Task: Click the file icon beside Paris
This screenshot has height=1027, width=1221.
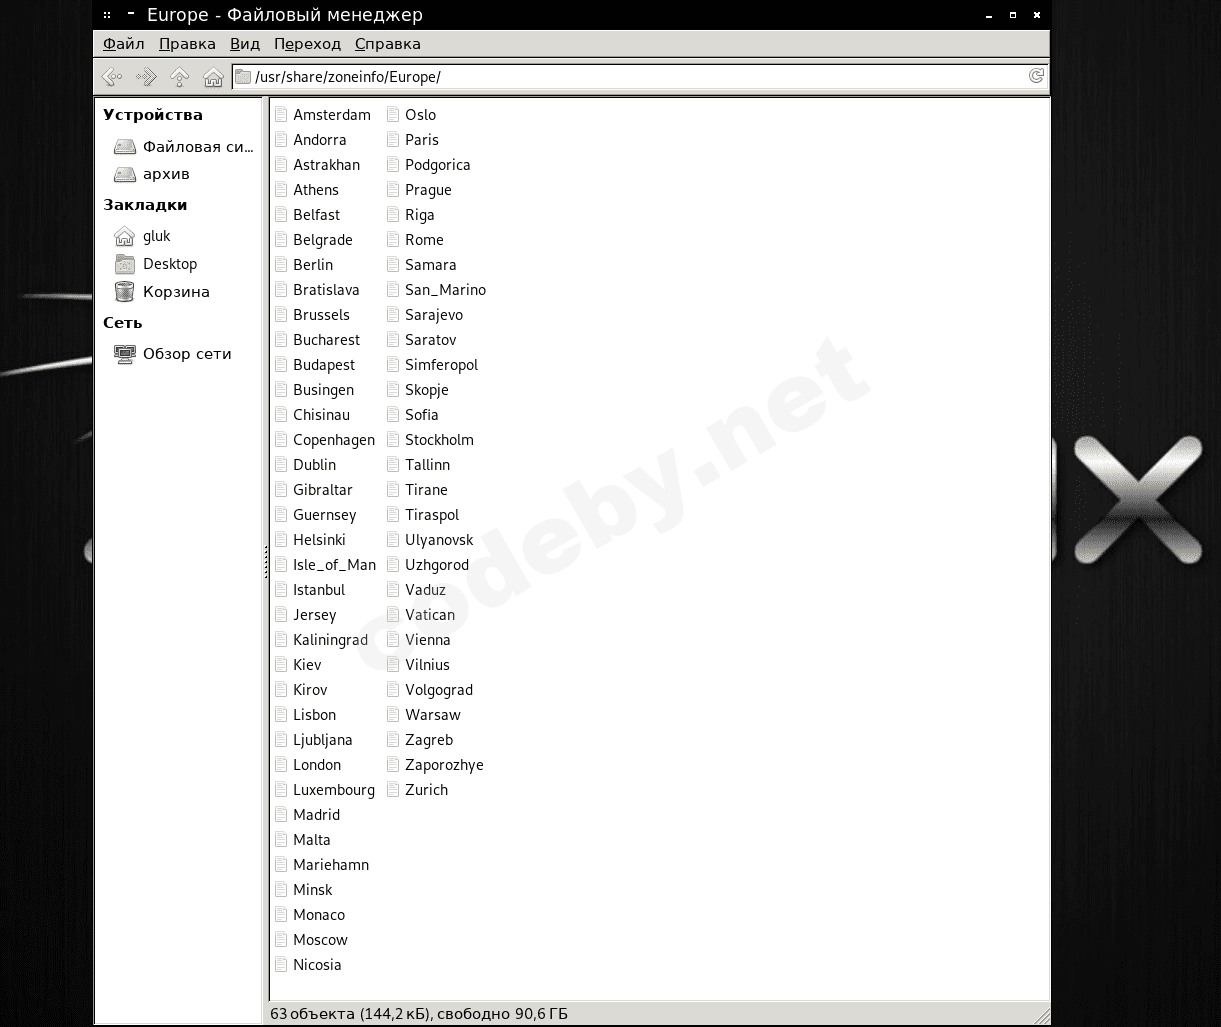Action: click(393, 140)
